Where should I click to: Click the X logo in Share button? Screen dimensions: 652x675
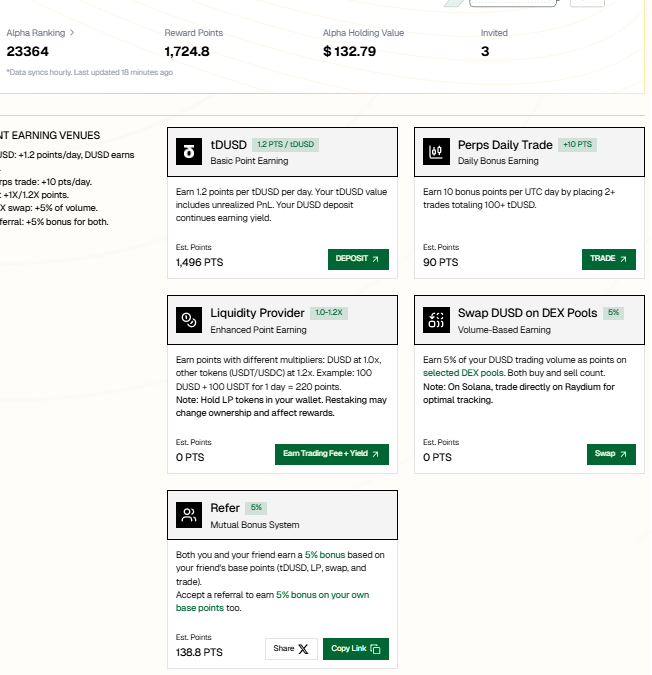(303, 649)
